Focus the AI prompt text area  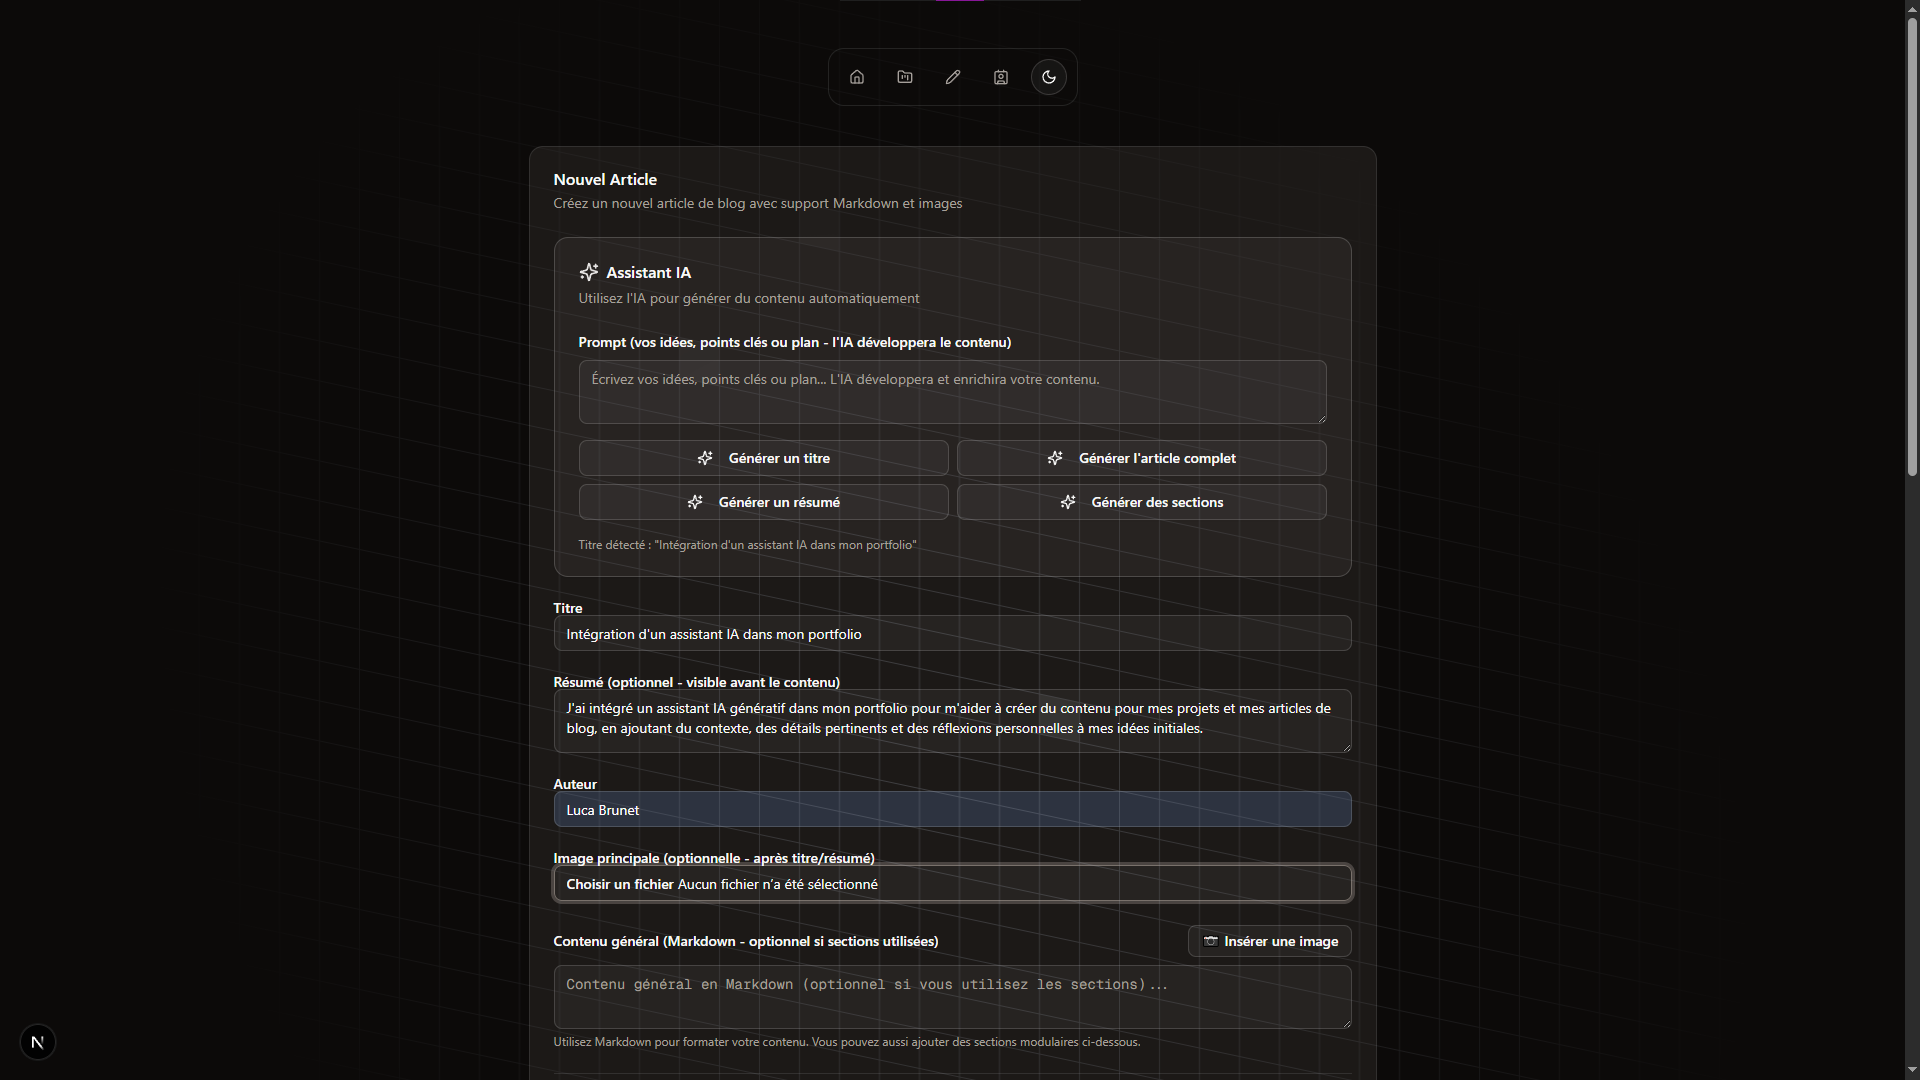pyautogui.click(x=951, y=392)
